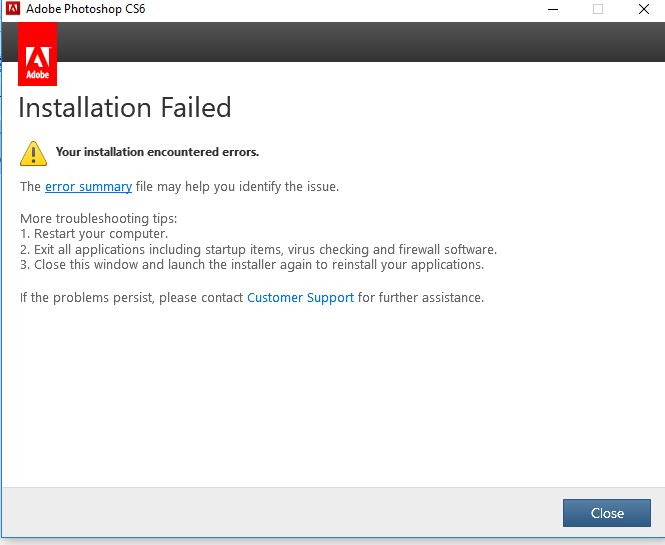Image resolution: width=665 pixels, height=545 pixels.
Task: Click the Adobe Photoshop CS6 title text
Action: pos(86,9)
